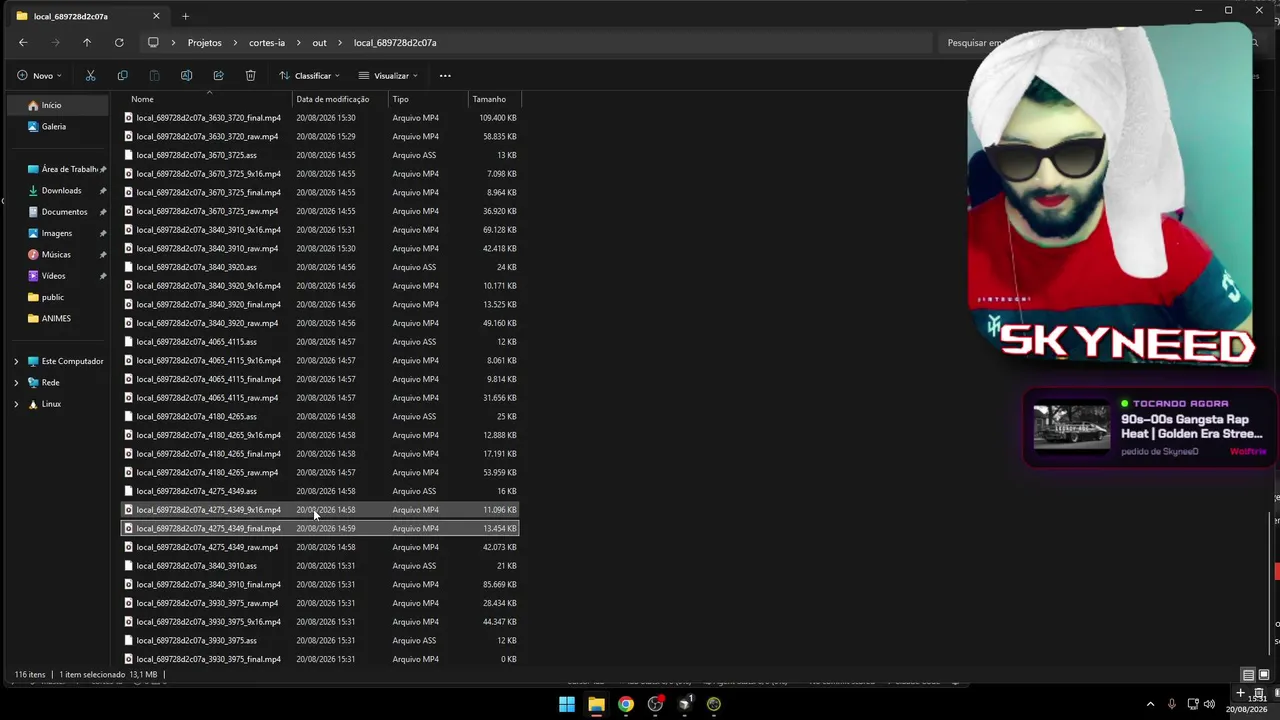Refresh the current folder view

pos(119,43)
